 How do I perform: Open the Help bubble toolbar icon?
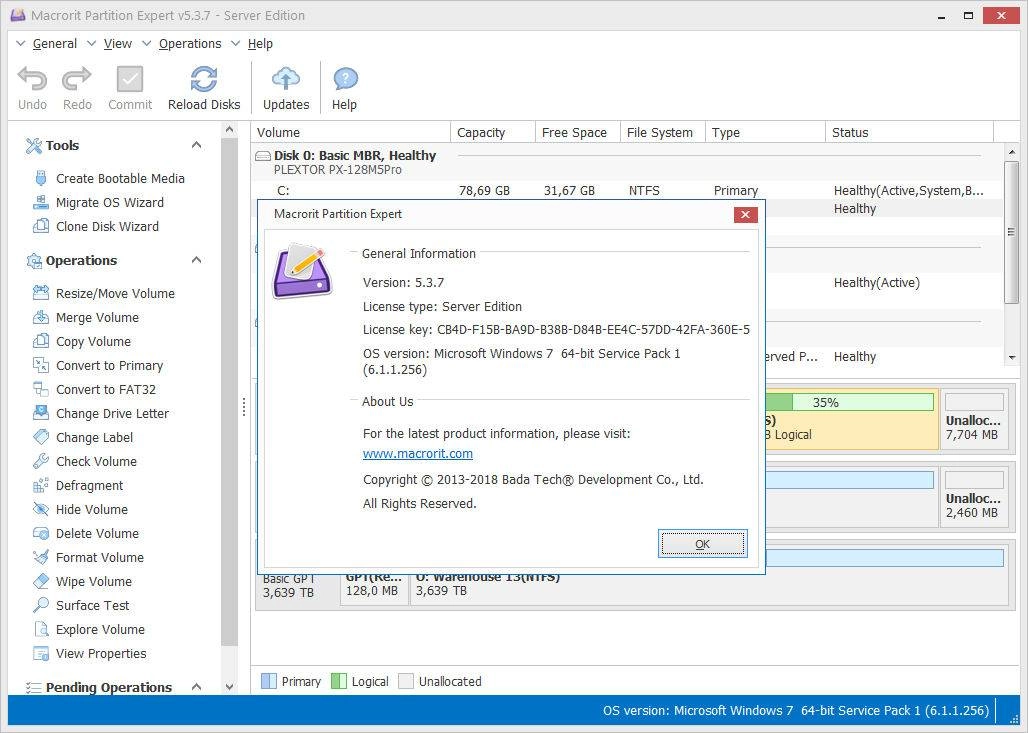[345, 79]
